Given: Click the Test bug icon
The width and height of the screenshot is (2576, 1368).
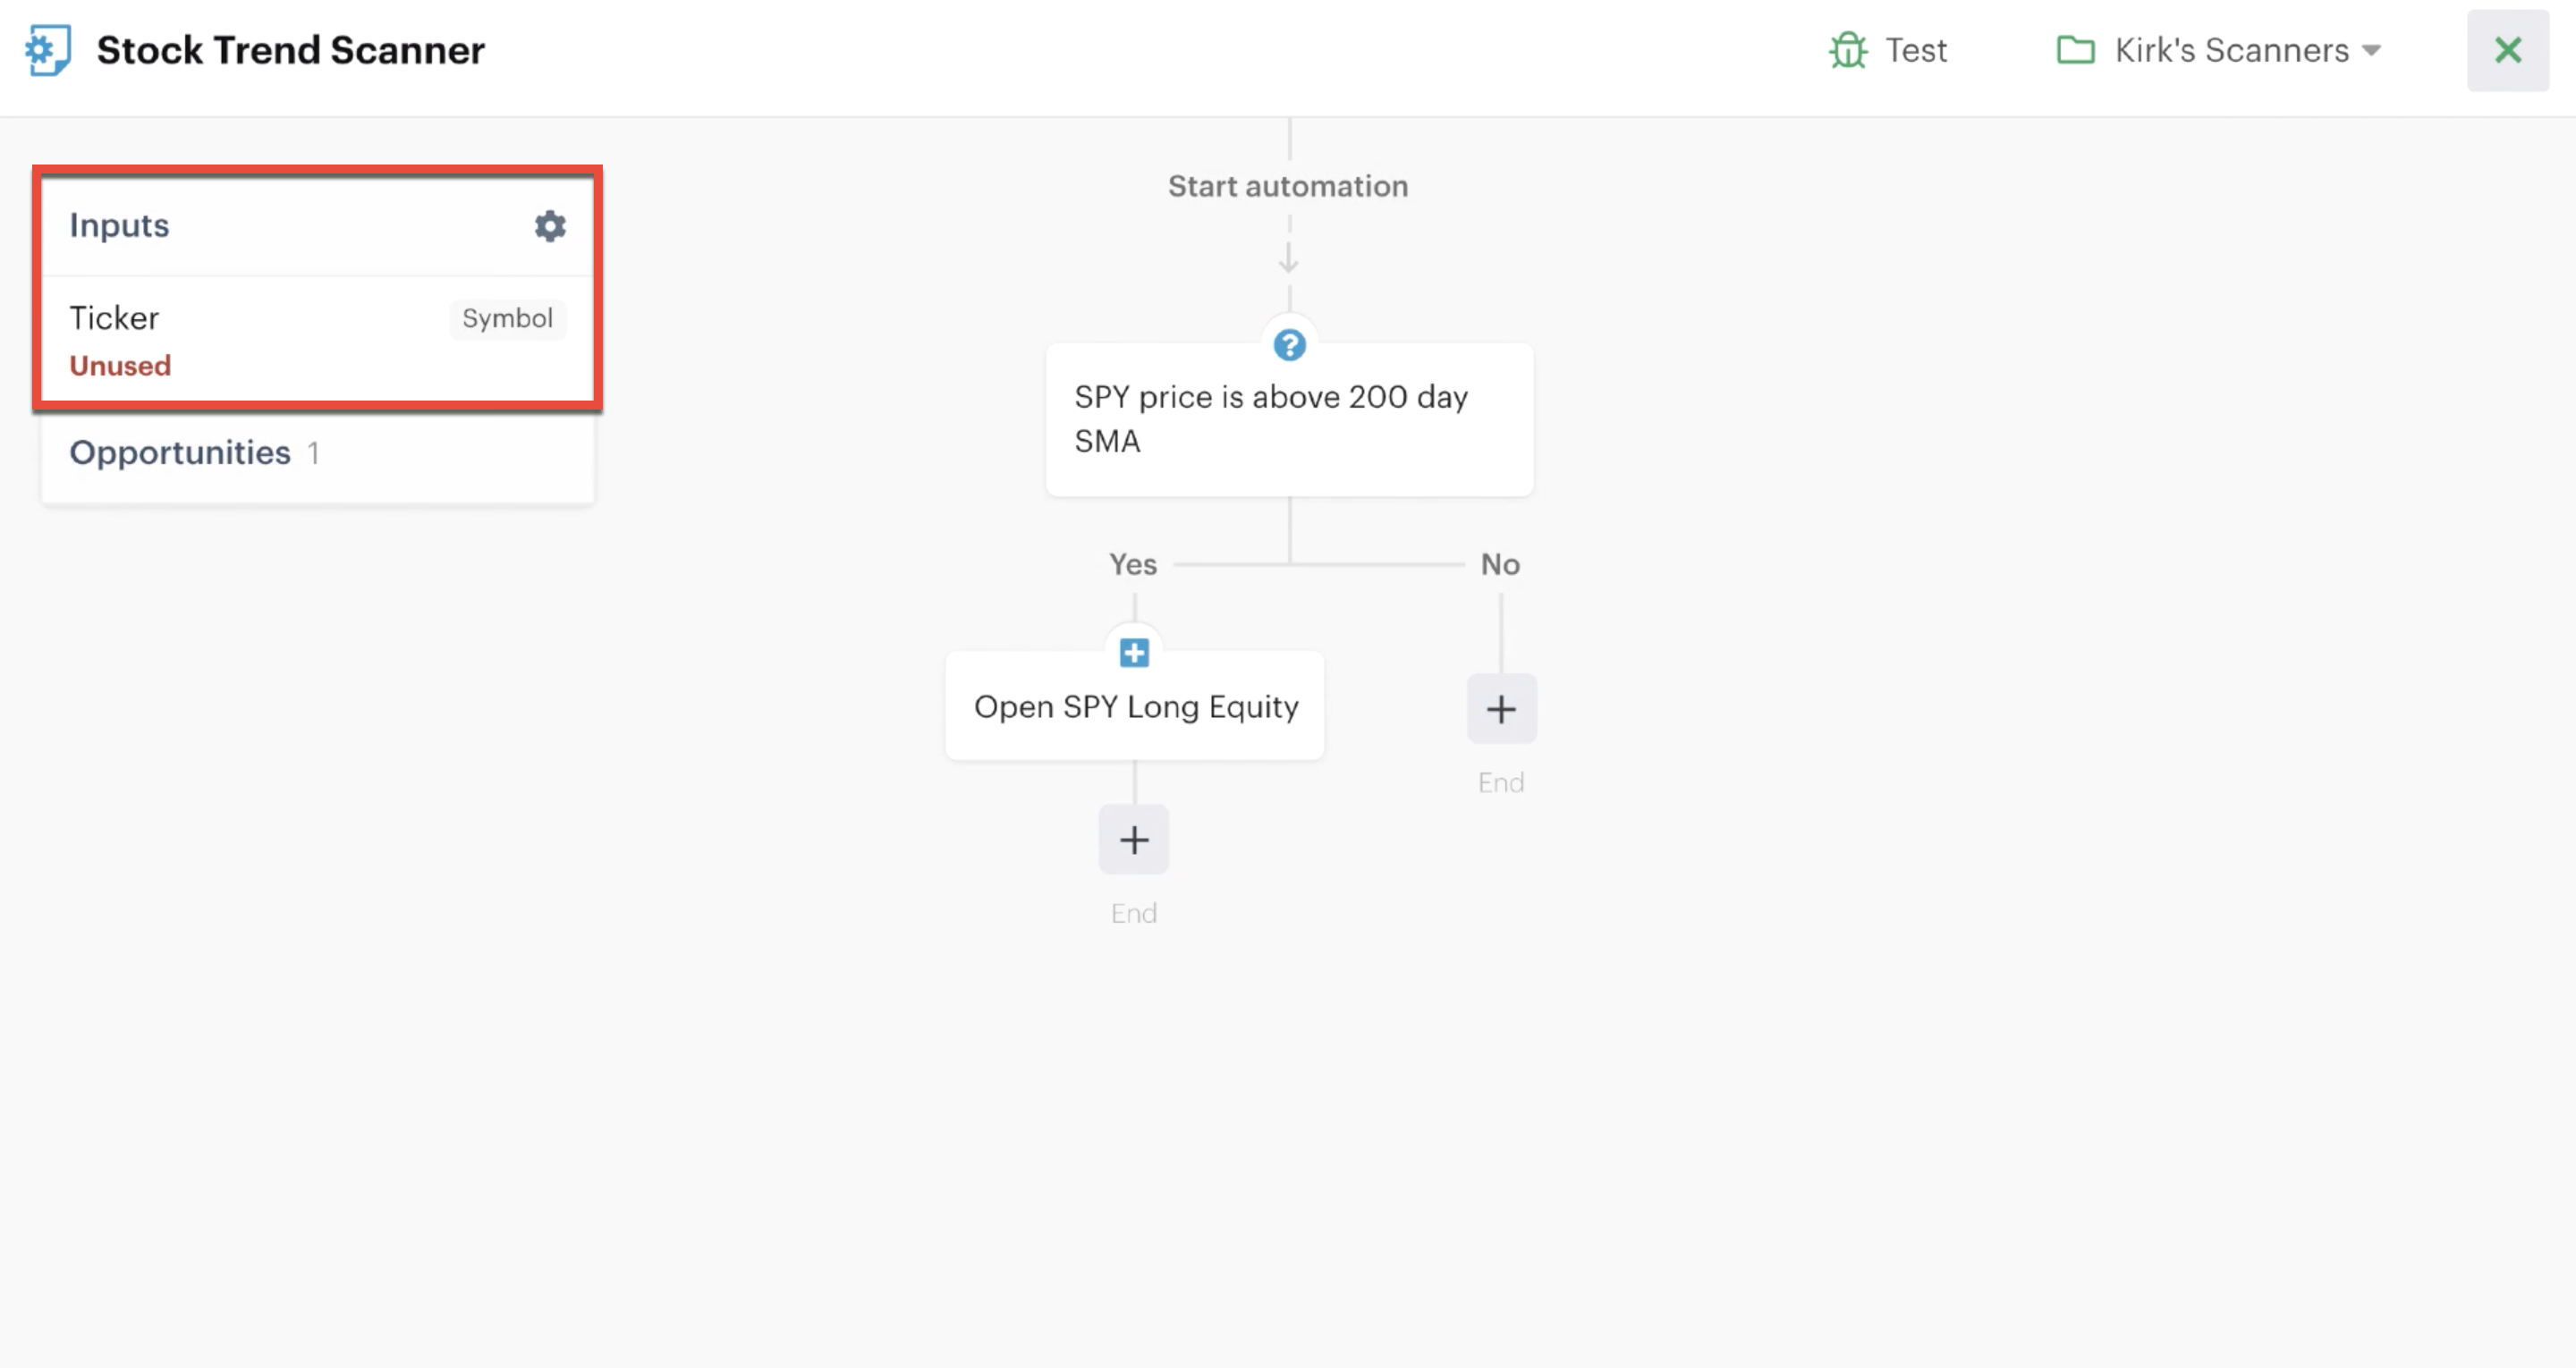Looking at the screenshot, I should (1848, 50).
